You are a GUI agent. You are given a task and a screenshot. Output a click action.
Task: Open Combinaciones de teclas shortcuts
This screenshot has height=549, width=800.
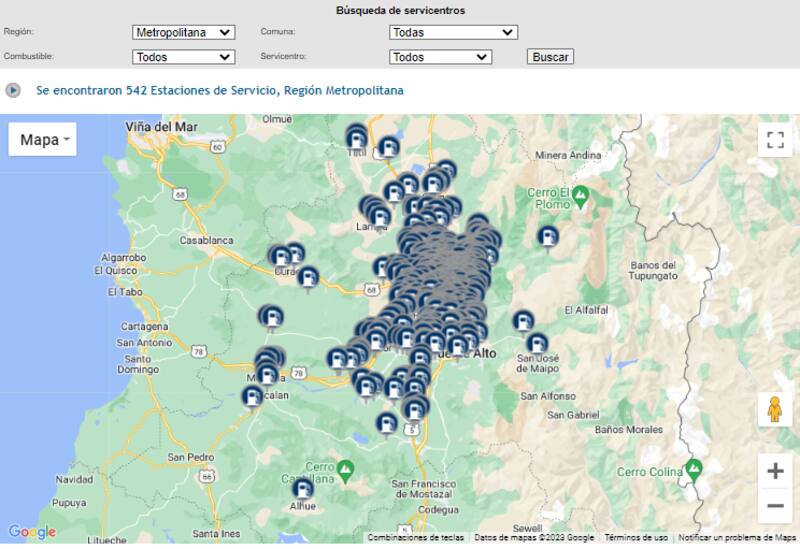(x=415, y=537)
